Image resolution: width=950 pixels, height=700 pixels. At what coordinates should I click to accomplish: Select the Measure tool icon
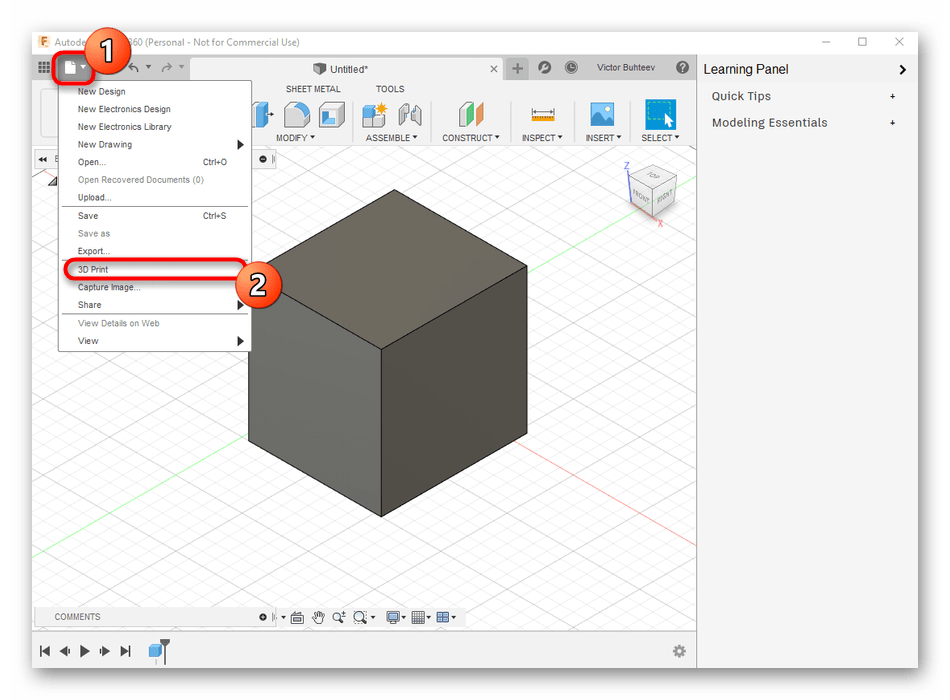pyautogui.click(x=543, y=115)
